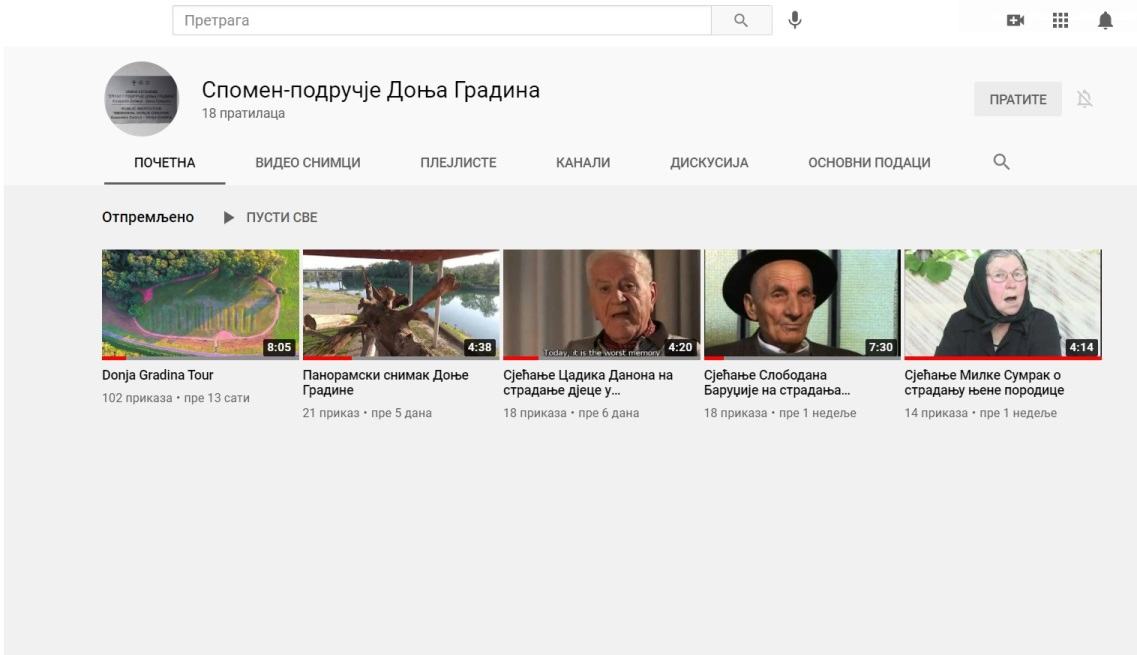1137x655 pixels.
Task: Start voice search with microphone icon
Action: [795, 20]
